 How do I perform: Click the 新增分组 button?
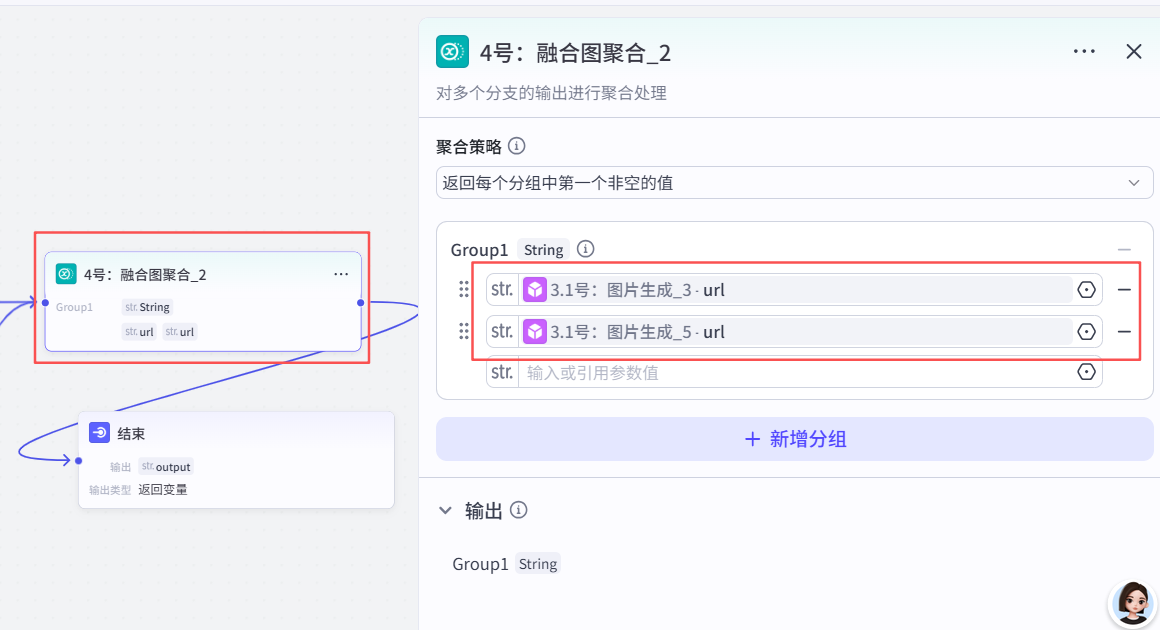(x=795, y=439)
